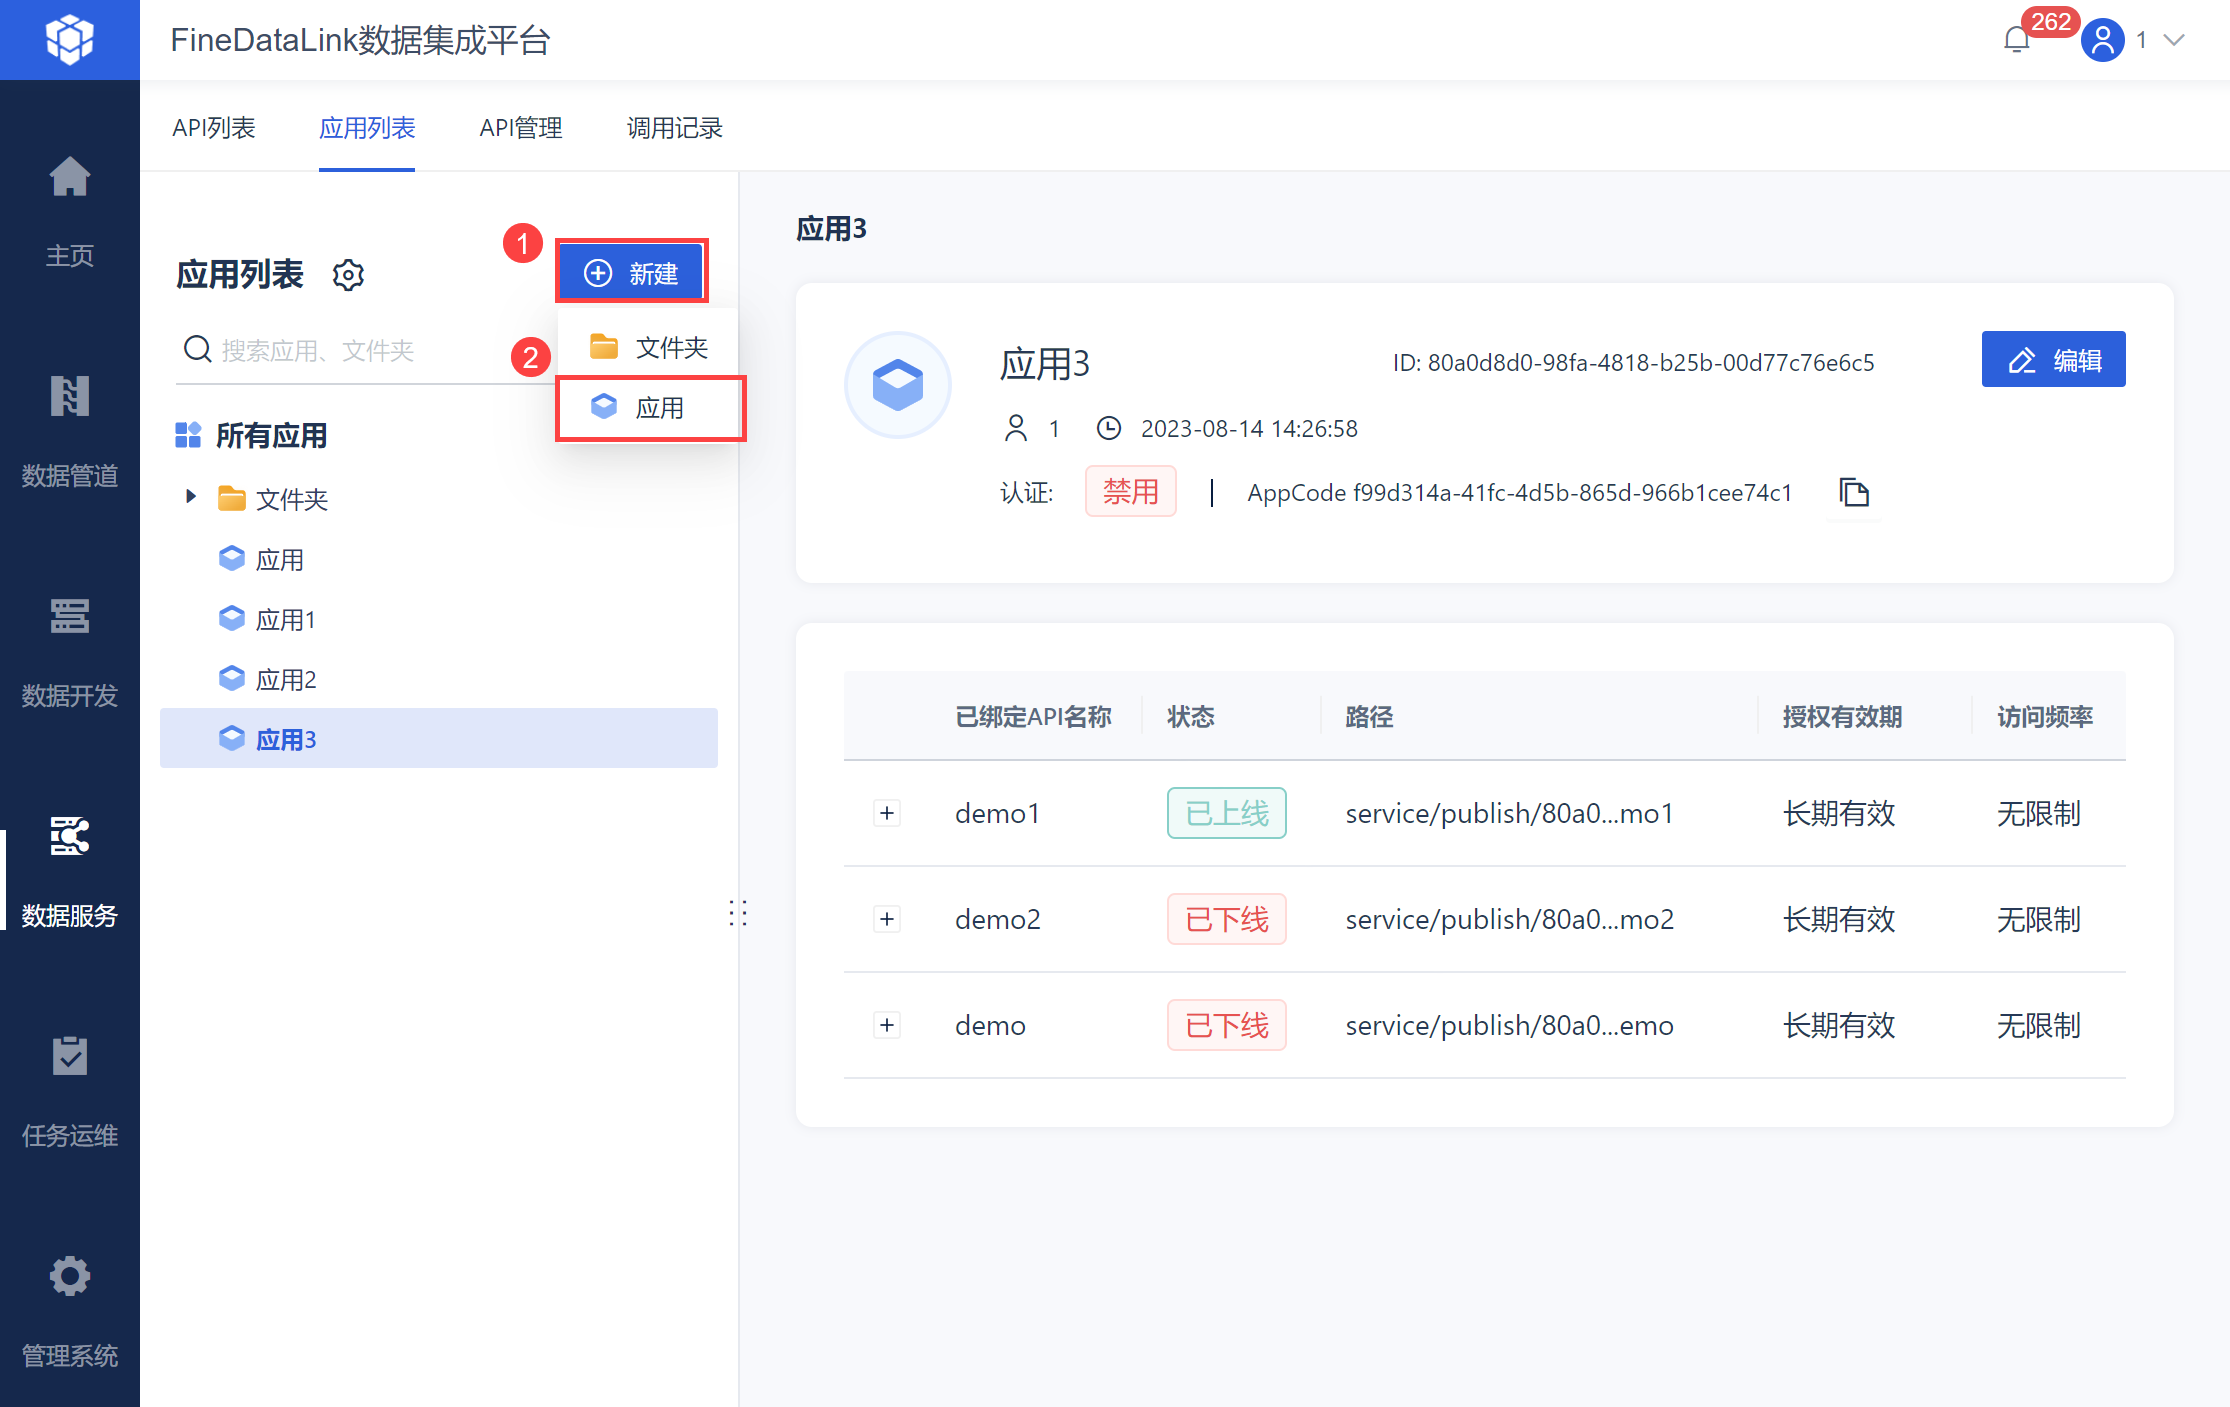Expand the 文件夹 tree node
Image resolution: width=2230 pixels, height=1407 pixels.
[191, 497]
